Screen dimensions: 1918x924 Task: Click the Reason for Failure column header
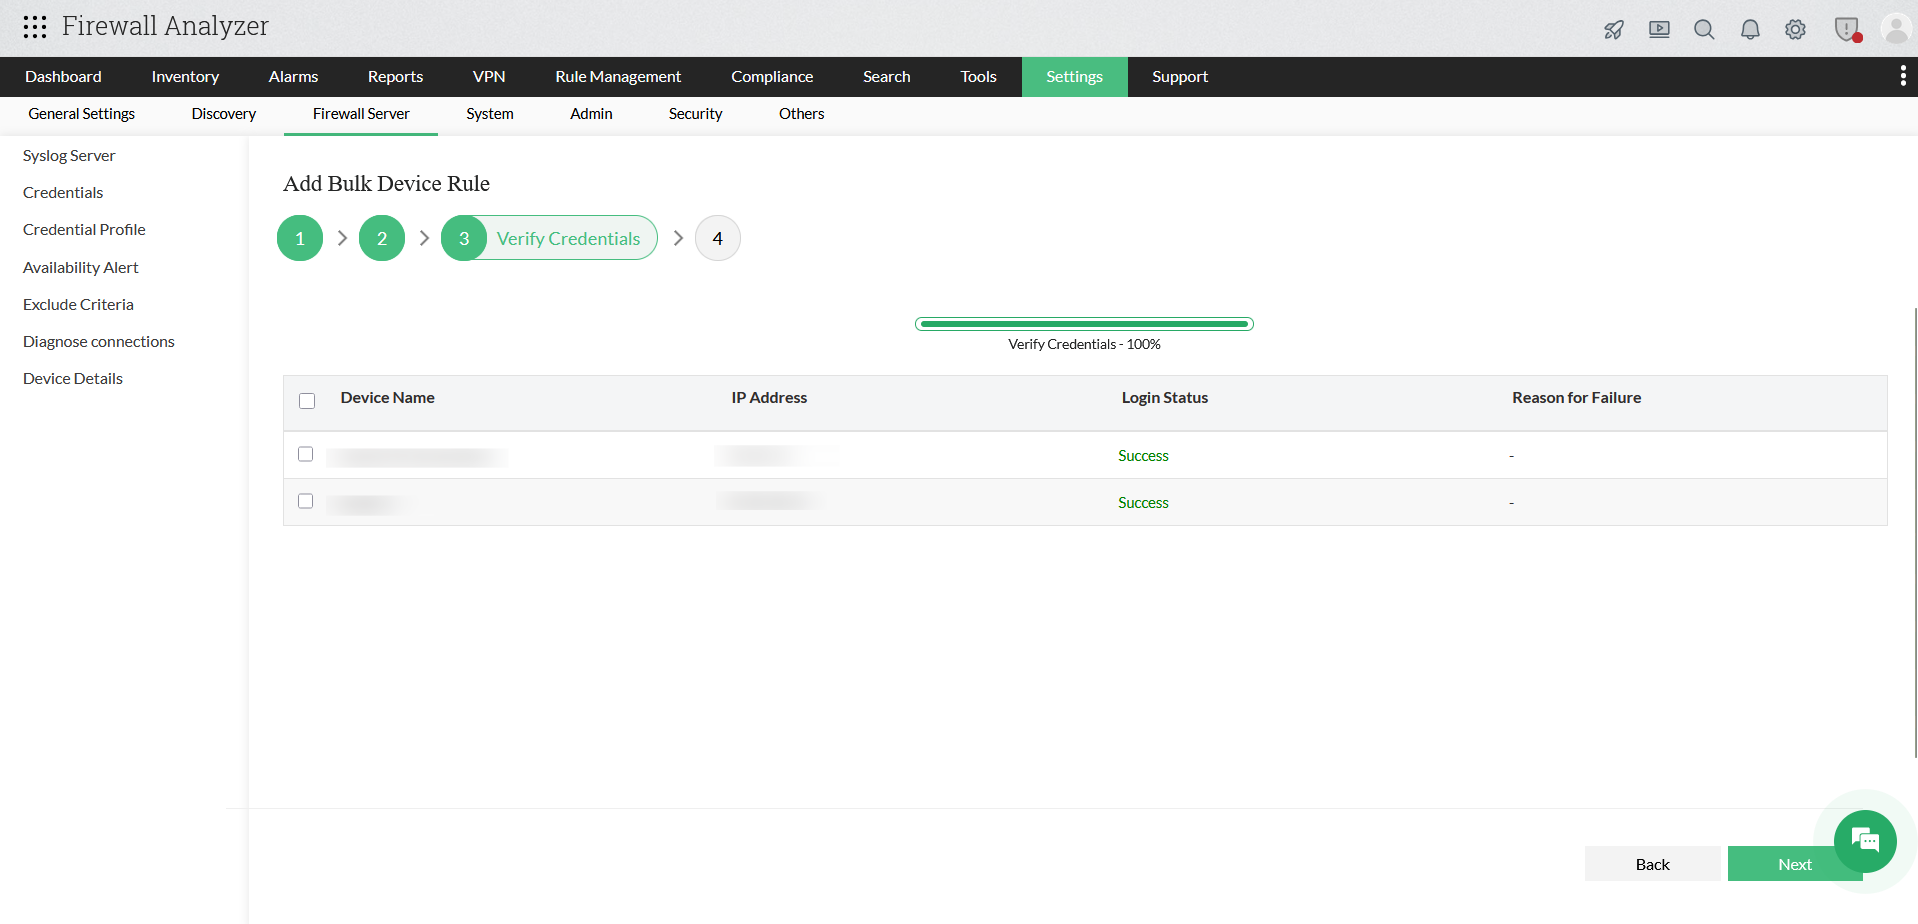[x=1577, y=398]
